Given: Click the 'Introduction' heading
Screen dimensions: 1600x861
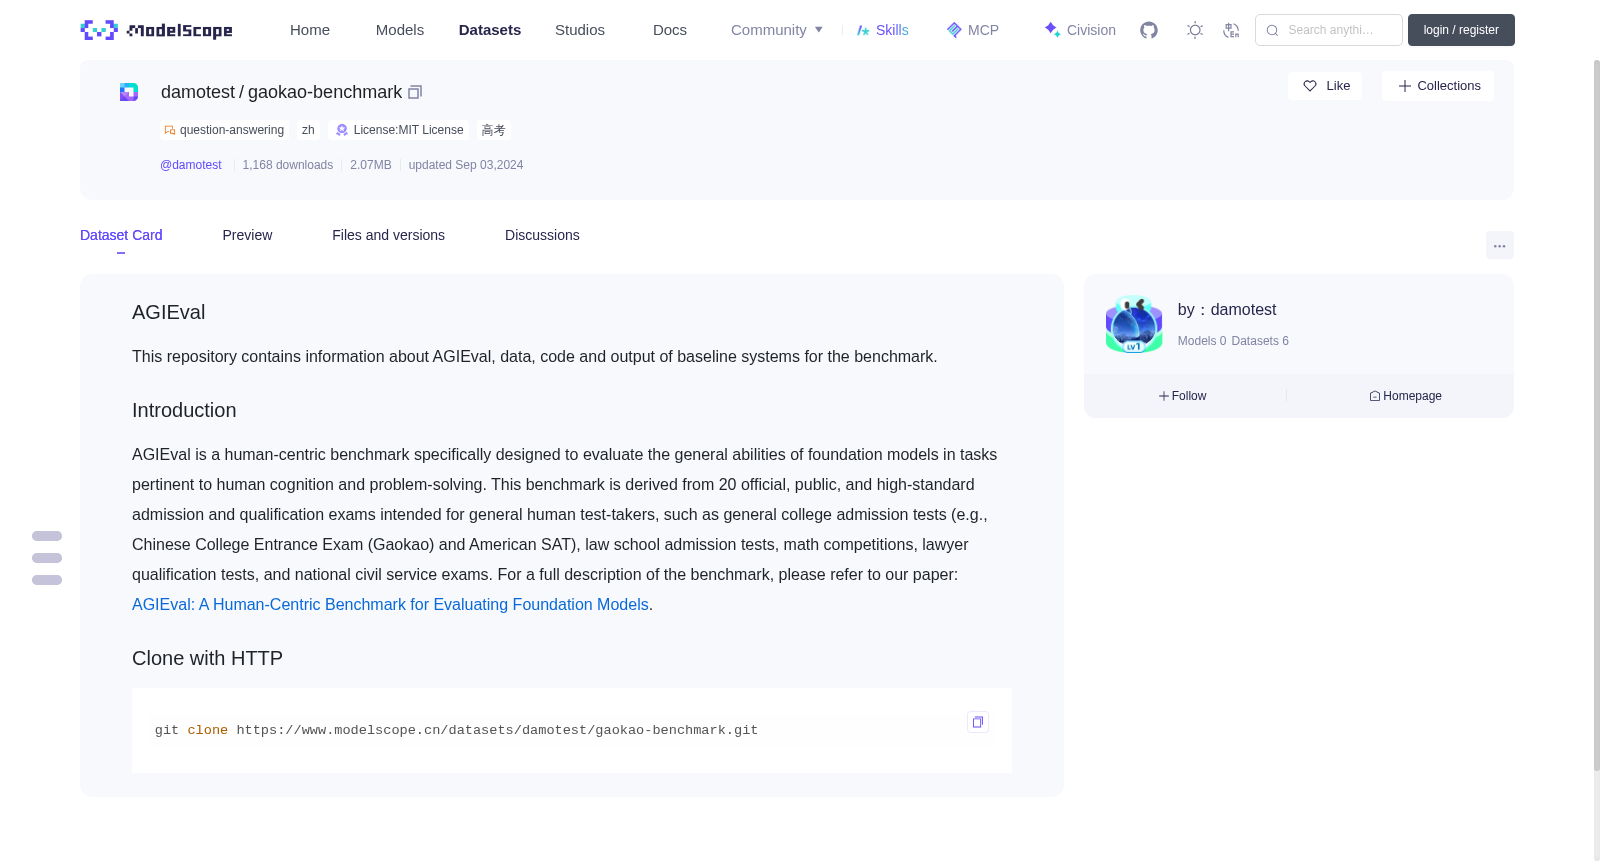Looking at the screenshot, I should pyautogui.click(x=184, y=410).
